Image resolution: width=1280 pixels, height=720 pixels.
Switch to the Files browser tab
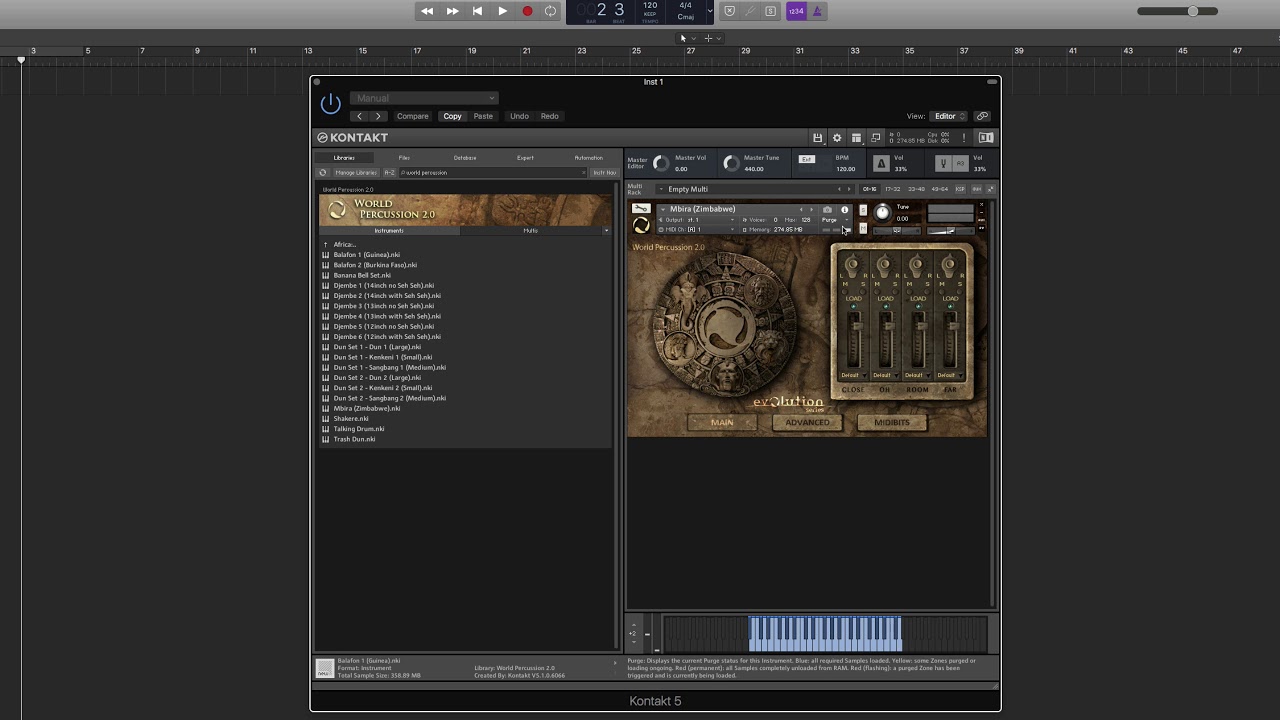tap(404, 158)
